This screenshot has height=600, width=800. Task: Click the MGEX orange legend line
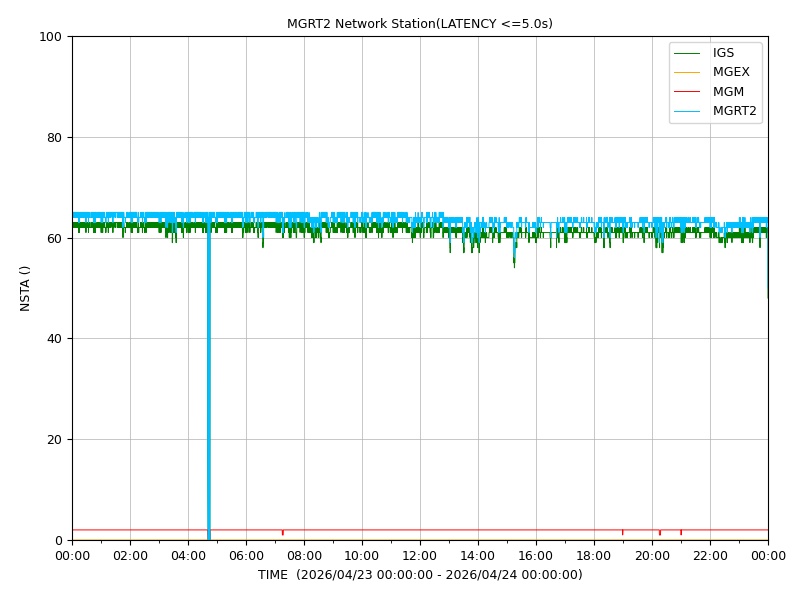(x=687, y=72)
